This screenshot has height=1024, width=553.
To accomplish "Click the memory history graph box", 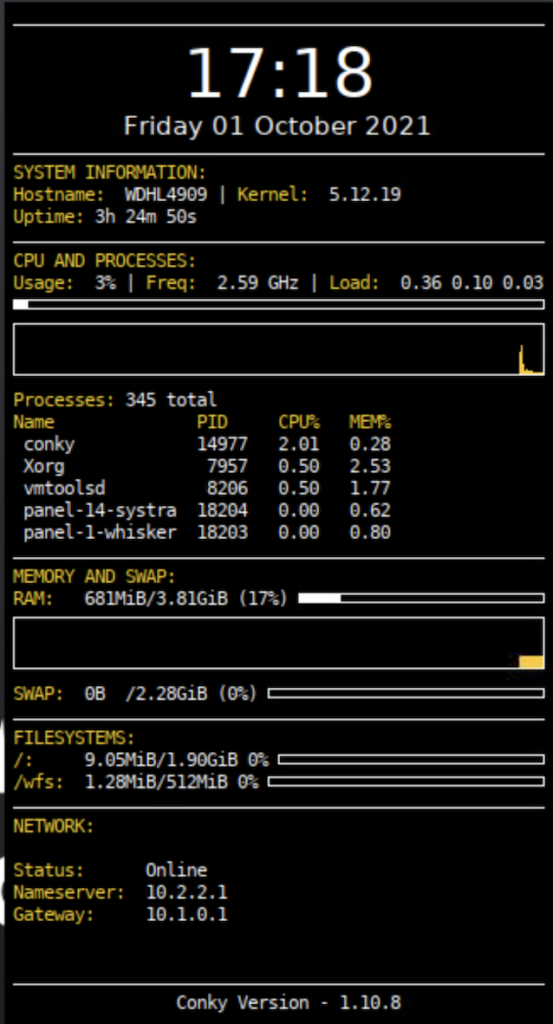I will pos(278,643).
